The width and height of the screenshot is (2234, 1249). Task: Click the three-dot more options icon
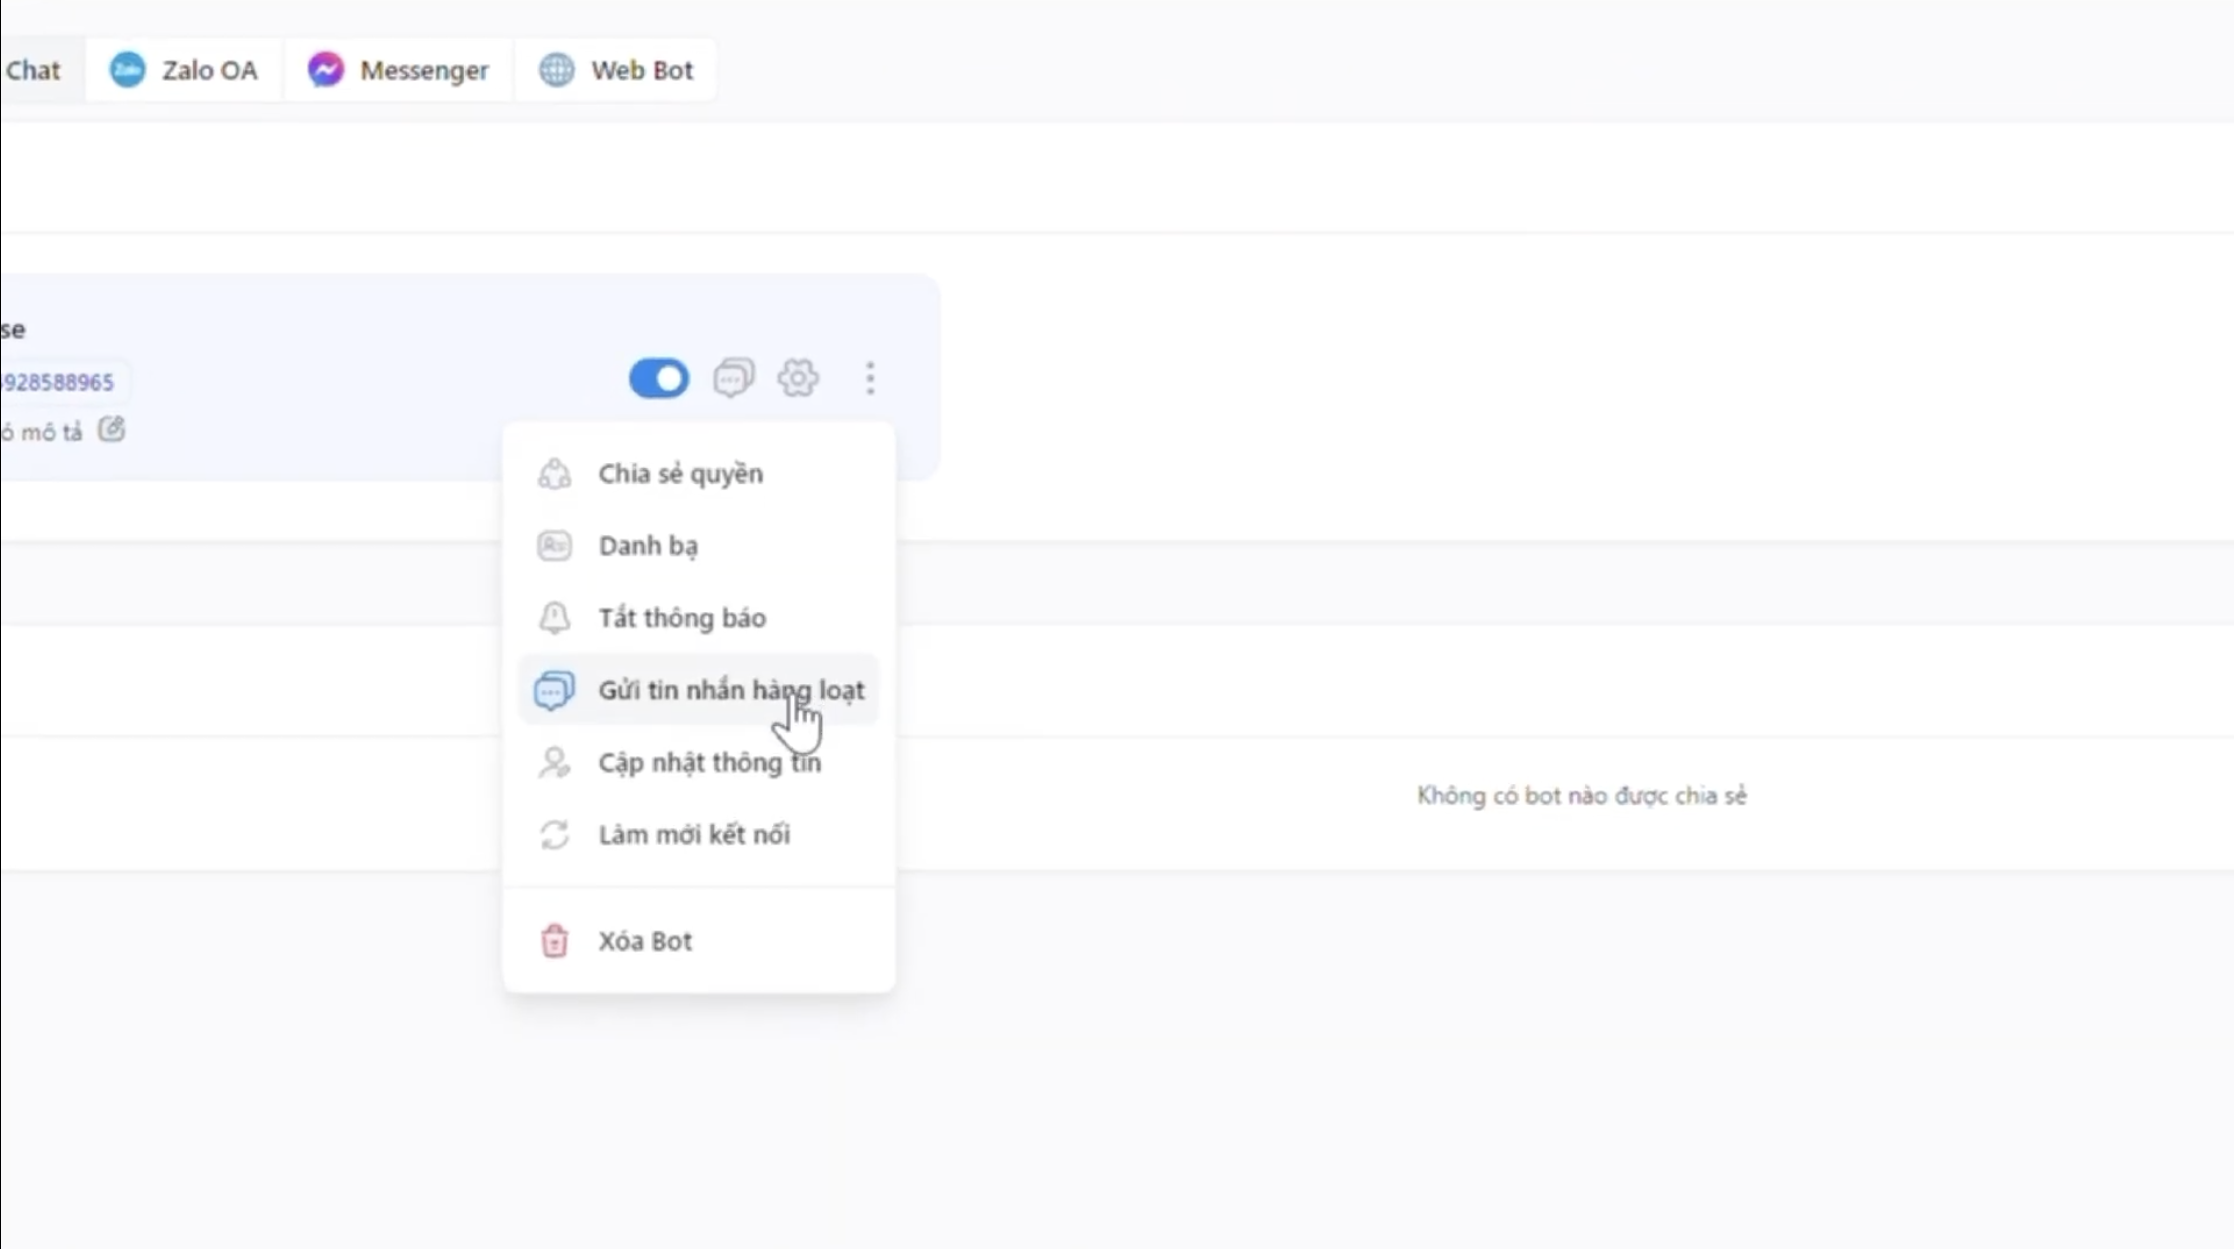pos(870,378)
